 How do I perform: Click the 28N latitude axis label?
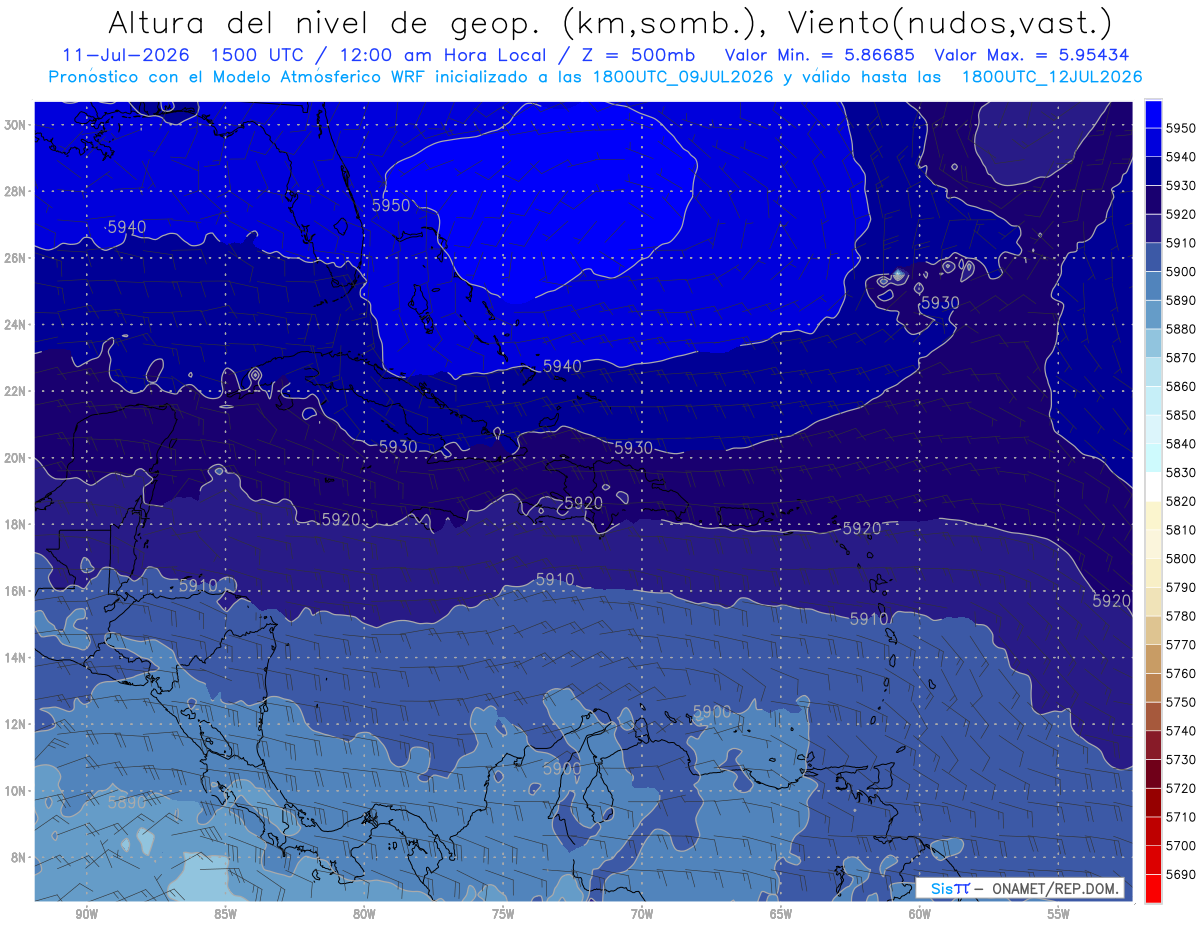tap(14, 191)
